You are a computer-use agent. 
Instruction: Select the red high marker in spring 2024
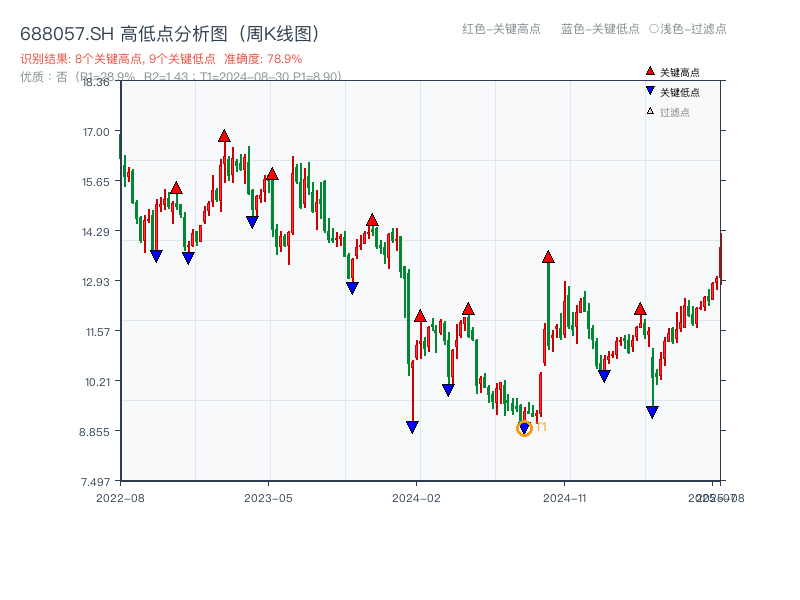tap(468, 309)
